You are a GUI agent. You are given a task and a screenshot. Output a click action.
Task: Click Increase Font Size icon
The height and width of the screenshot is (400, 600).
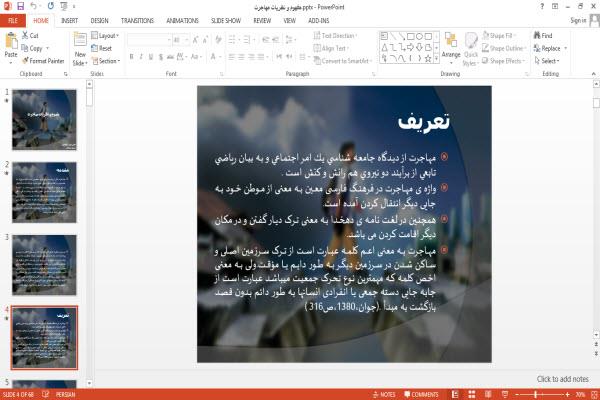[196, 39]
